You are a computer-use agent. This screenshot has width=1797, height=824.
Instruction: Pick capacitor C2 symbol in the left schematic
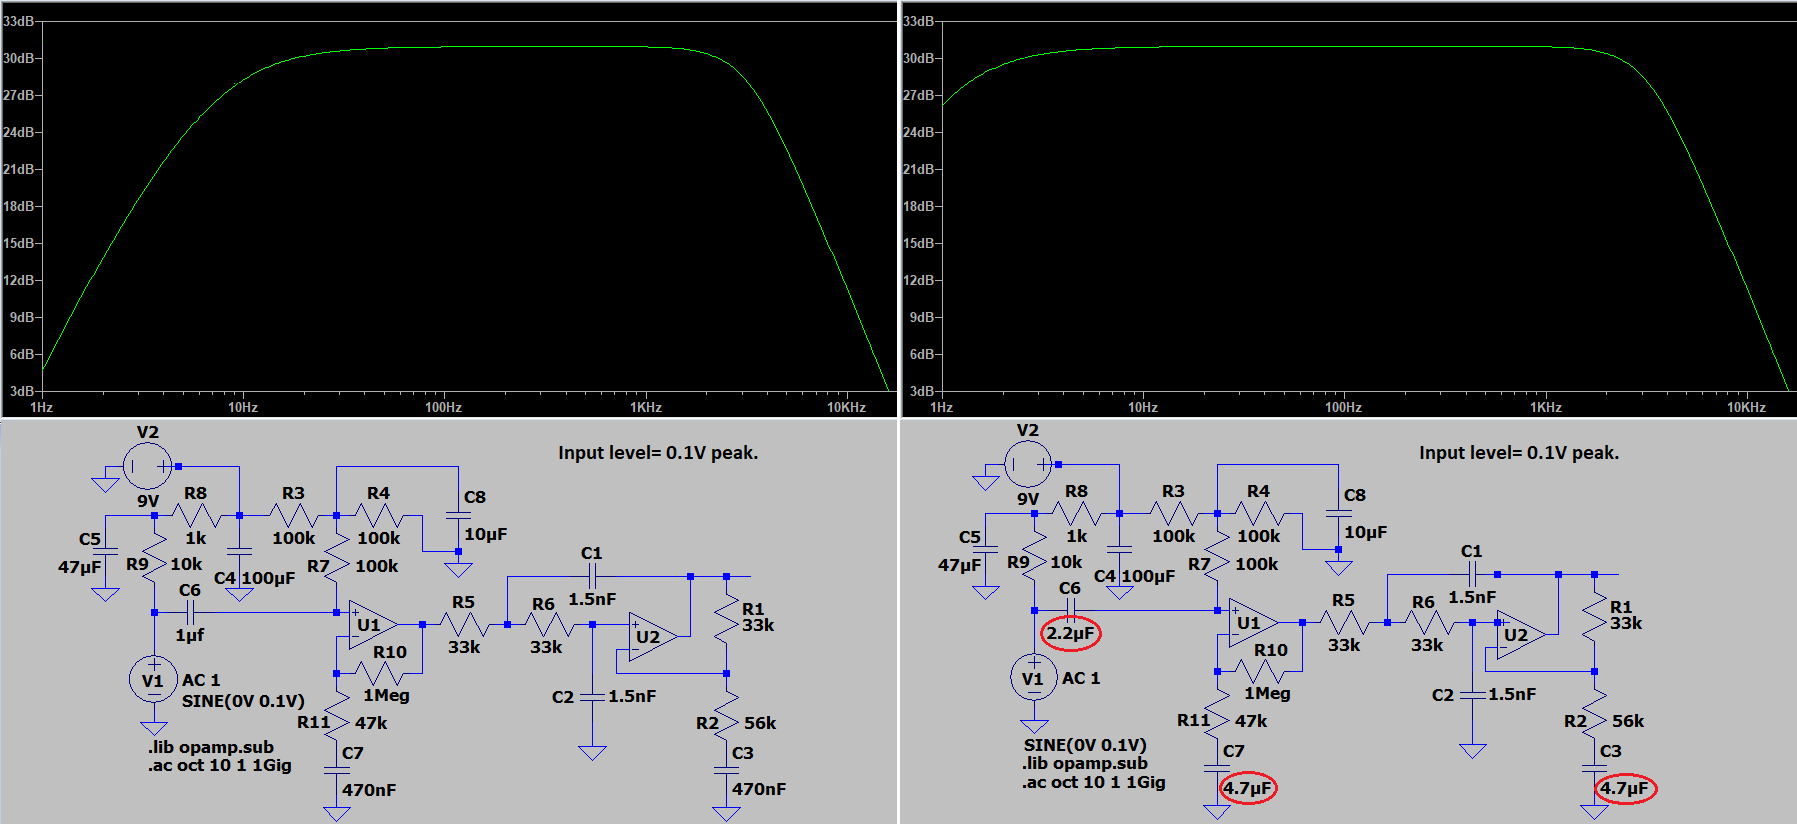tap(592, 696)
